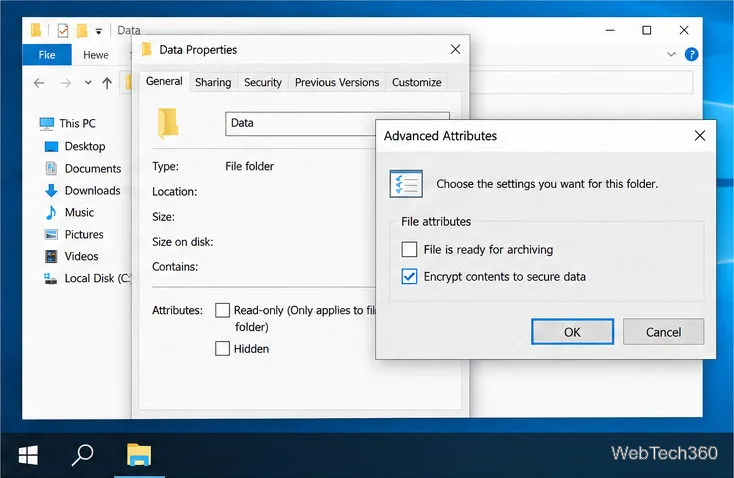
Task: Uncheck 'Encrypt contents to secure data'
Action: coord(409,276)
